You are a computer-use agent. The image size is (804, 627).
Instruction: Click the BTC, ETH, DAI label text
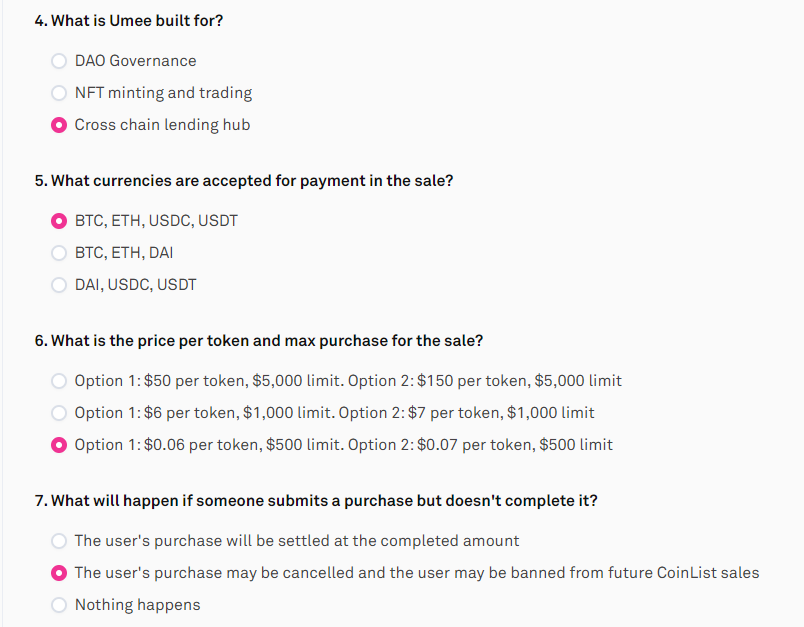click(x=123, y=253)
